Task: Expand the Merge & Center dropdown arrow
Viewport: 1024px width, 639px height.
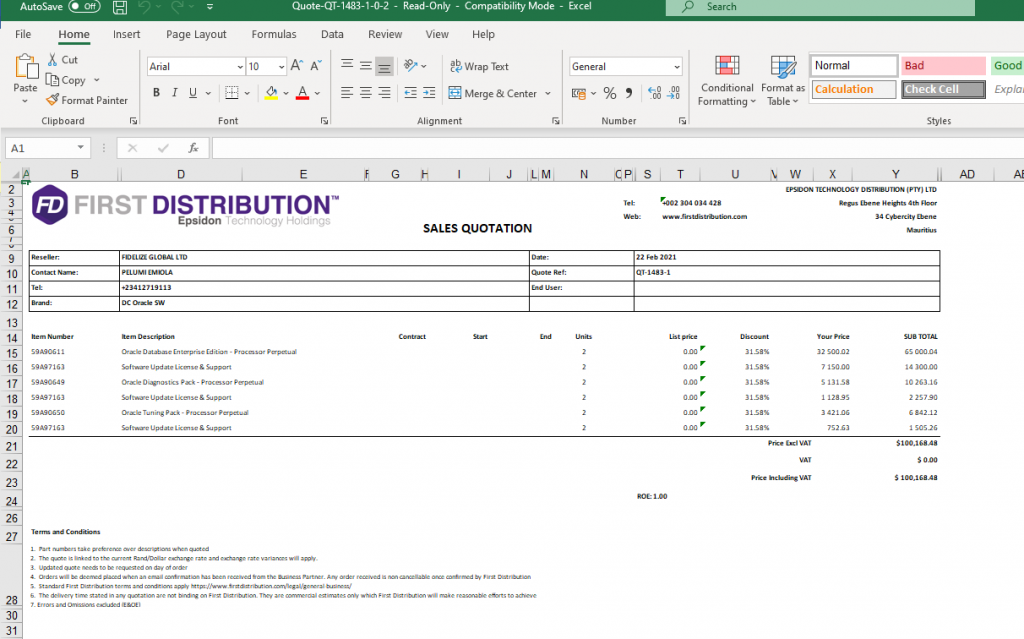Action: point(548,94)
